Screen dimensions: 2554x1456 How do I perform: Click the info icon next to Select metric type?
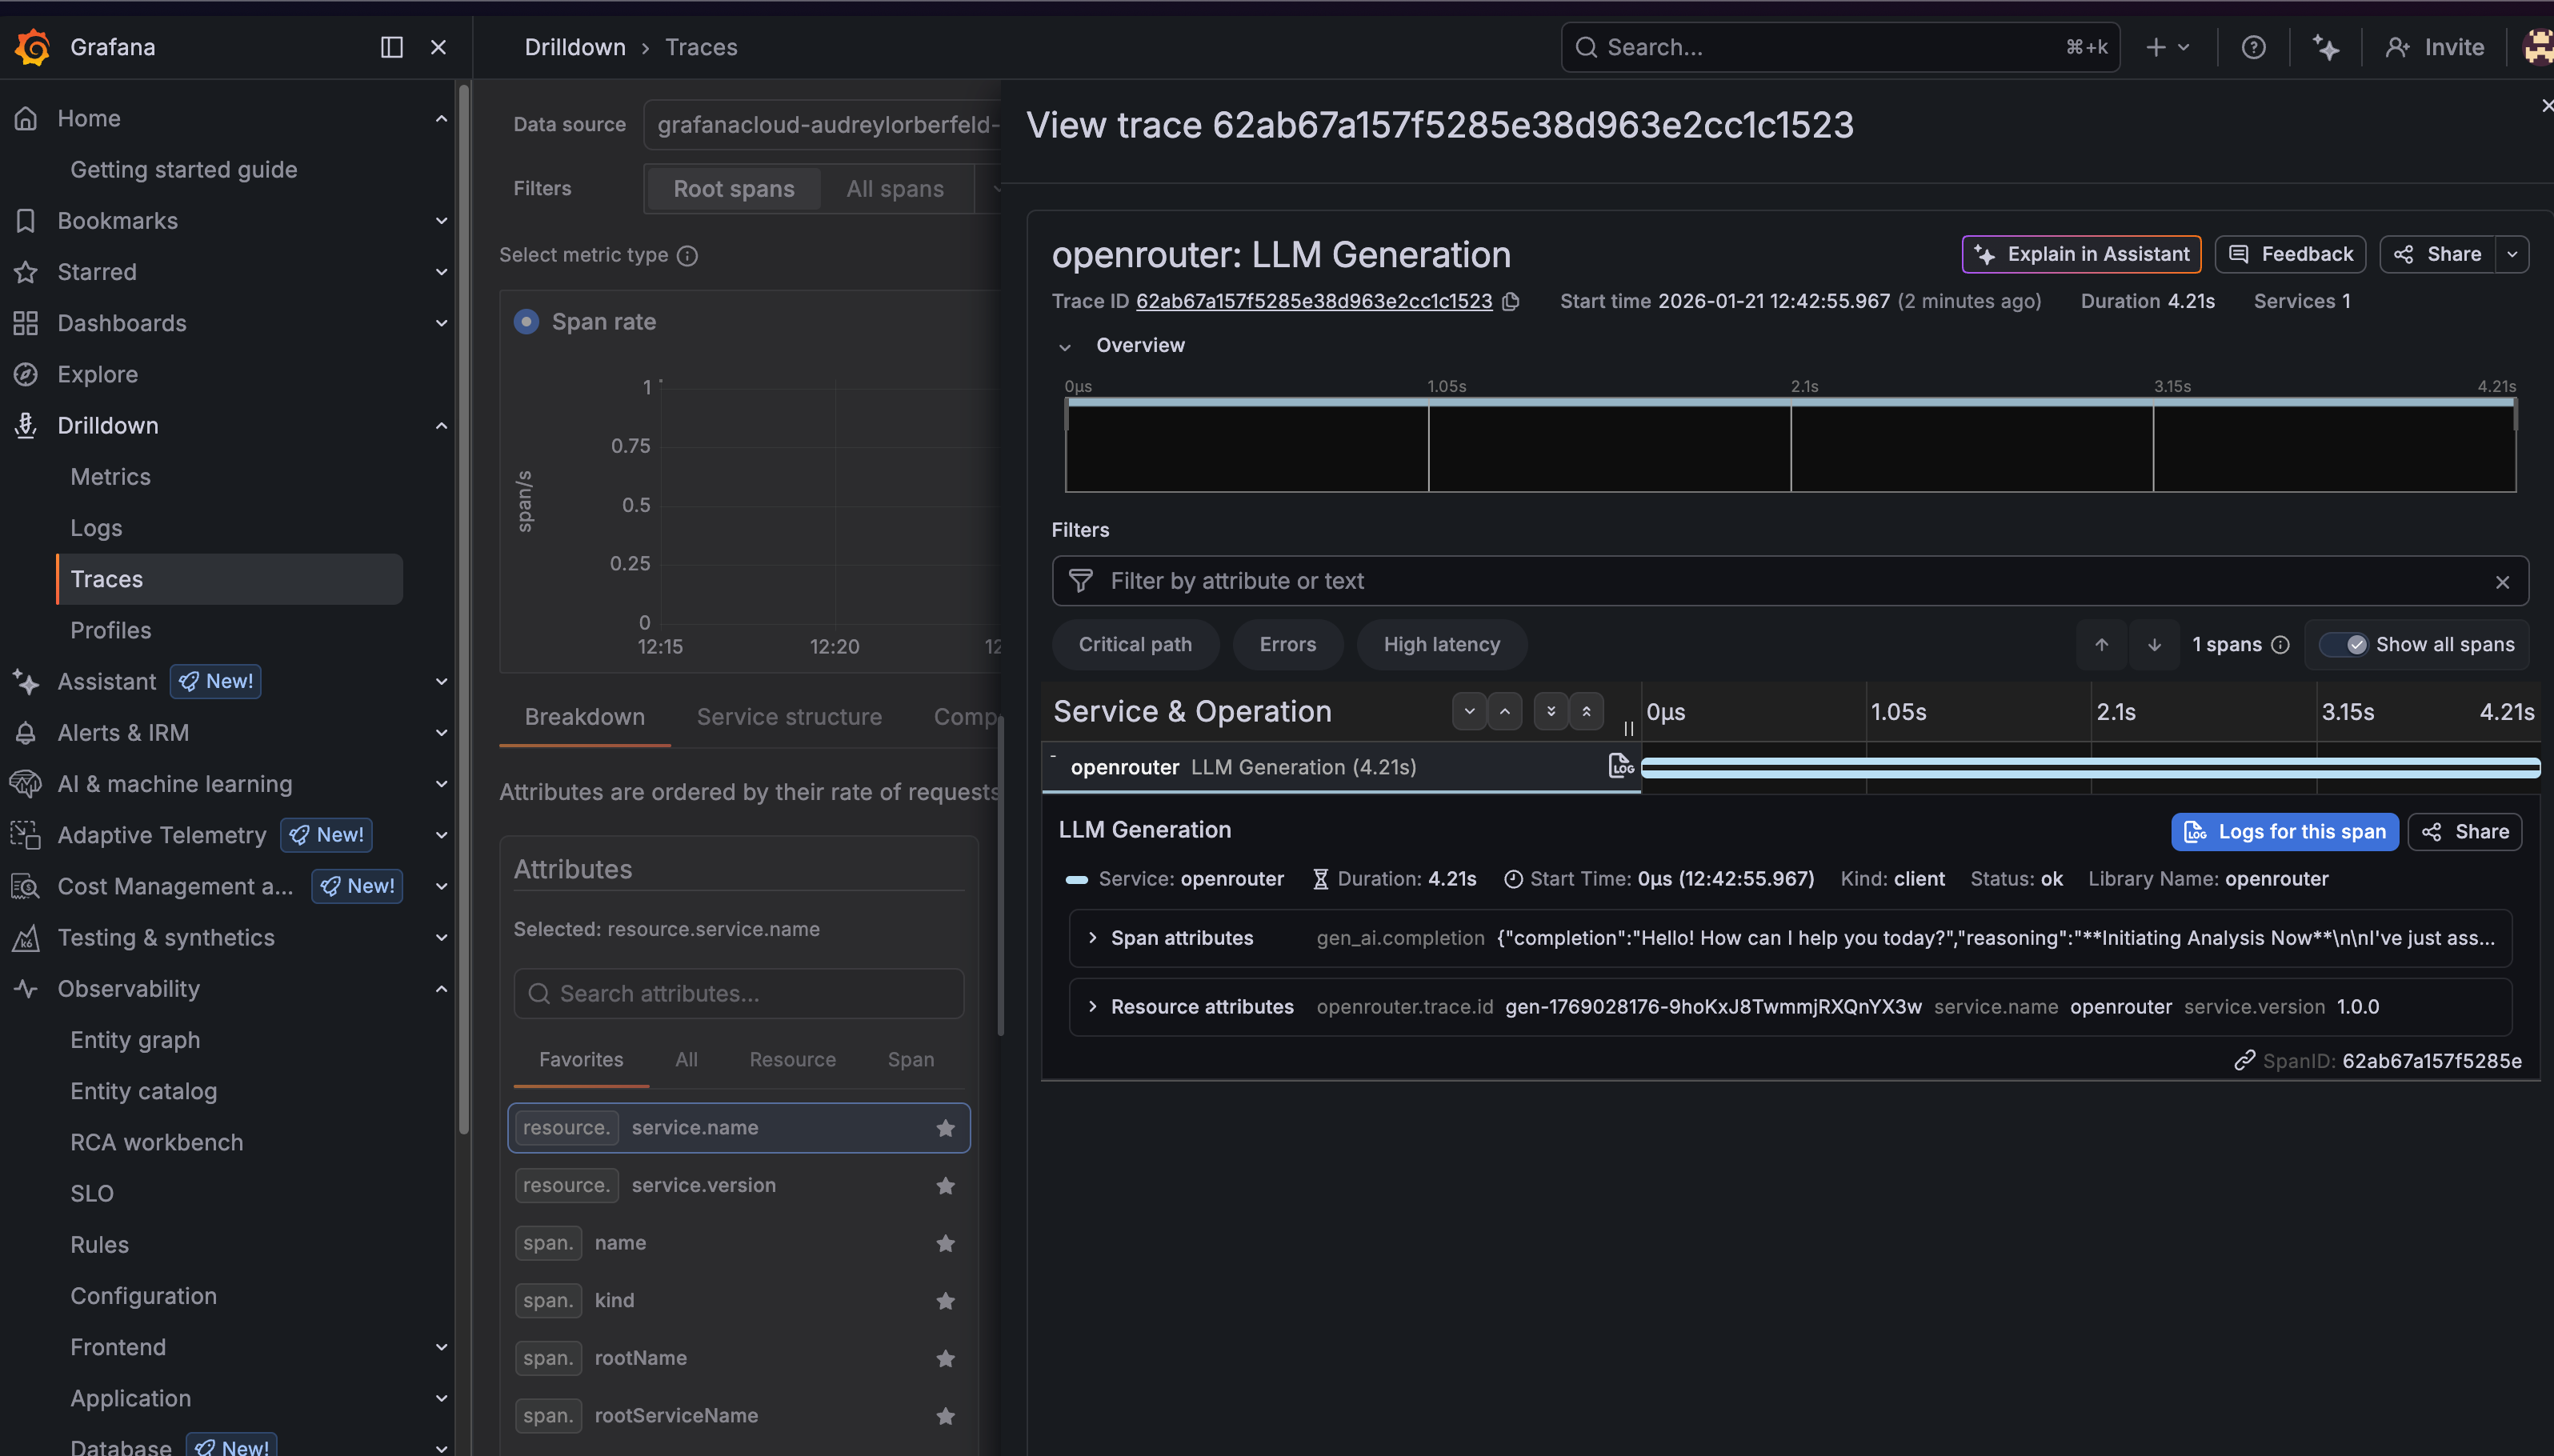click(688, 256)
